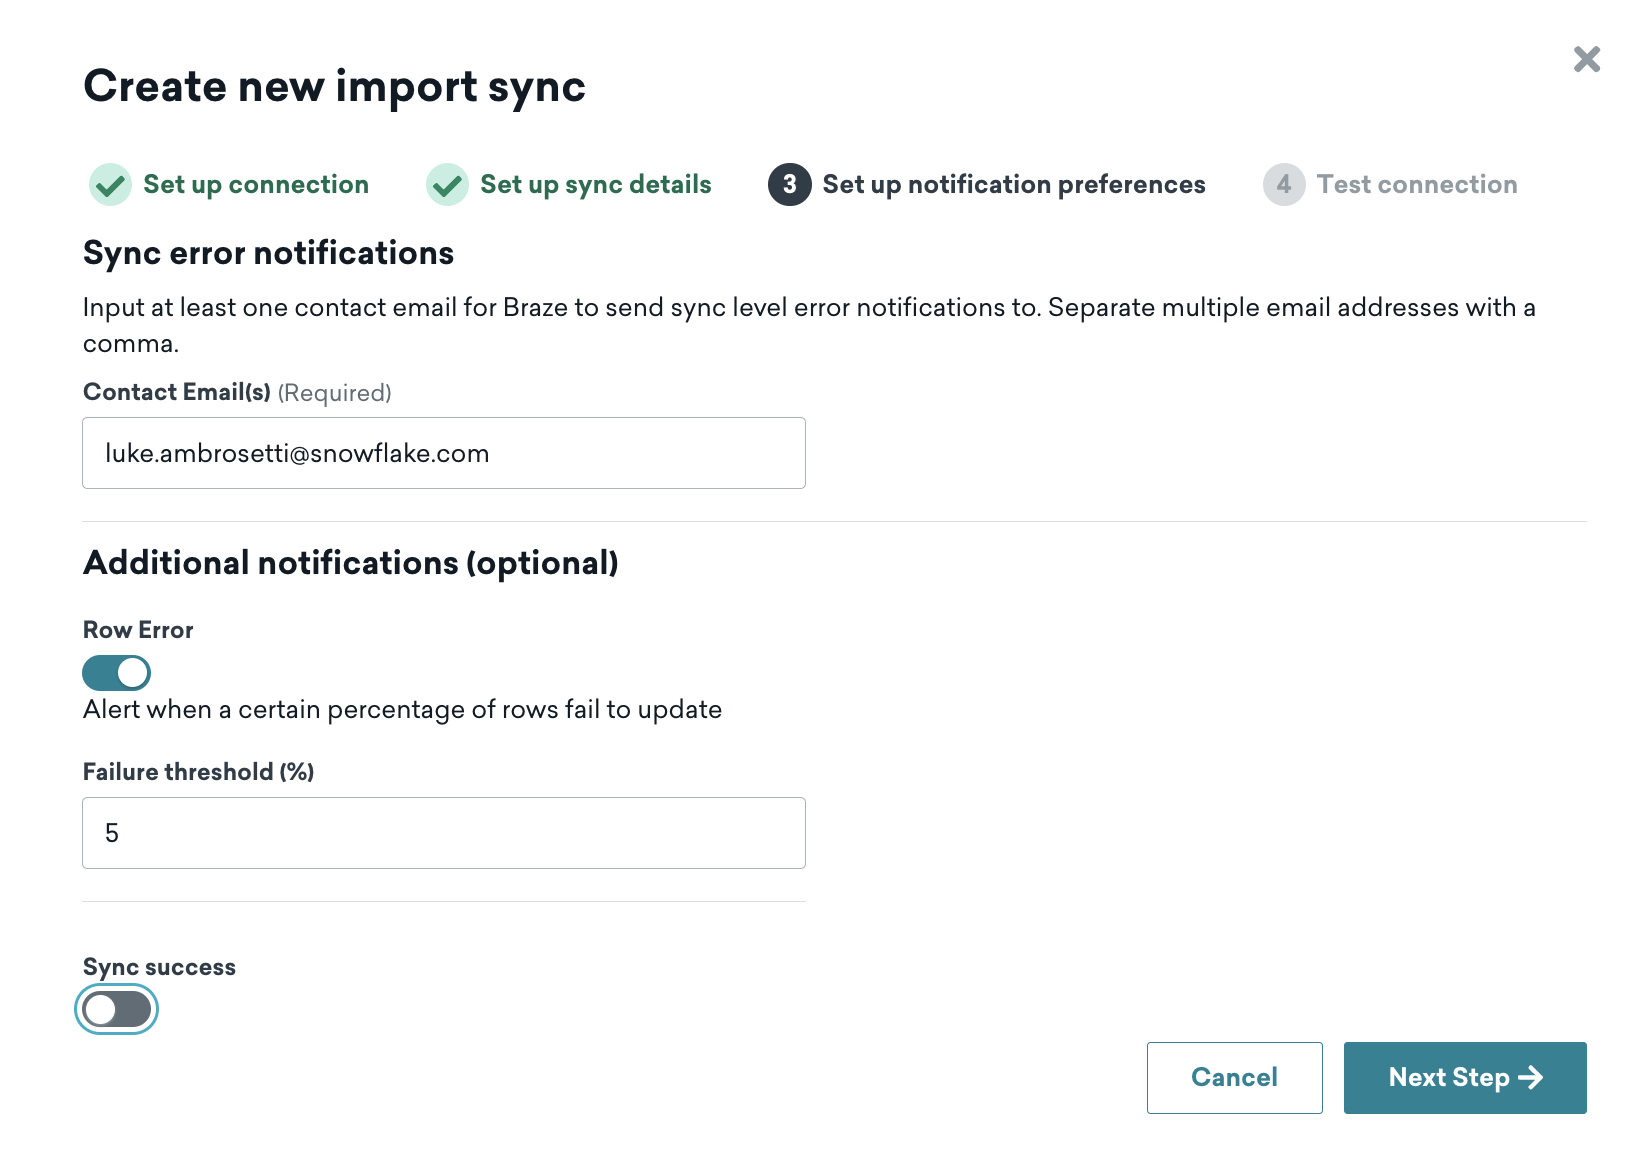The image size is (1648, 1176).
Task: Disable the Row Error toggle
Action: point(117,673)
